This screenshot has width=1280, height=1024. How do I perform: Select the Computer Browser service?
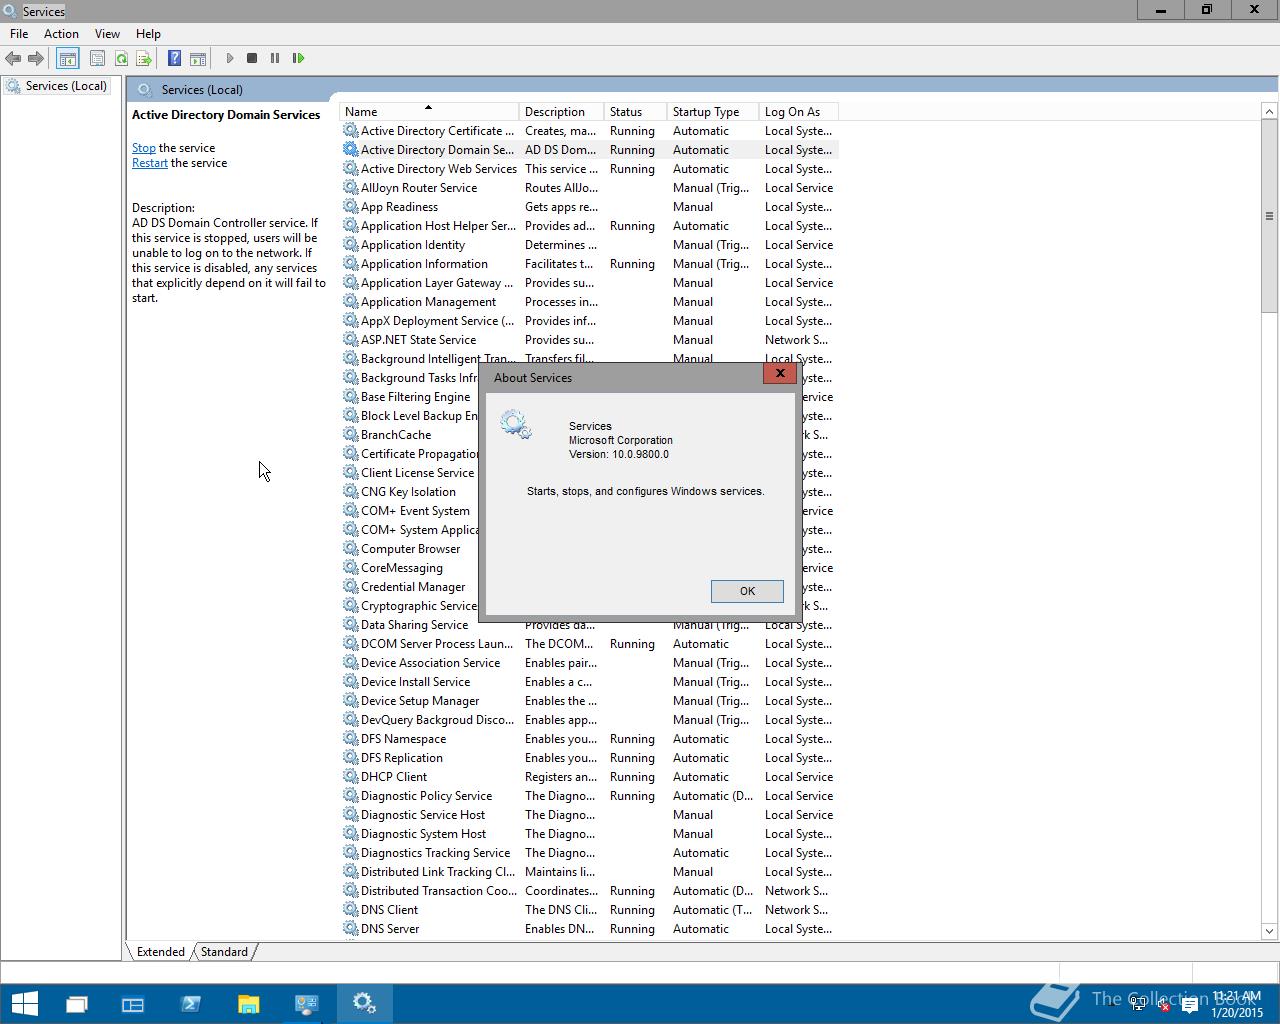tap(410, 549)
